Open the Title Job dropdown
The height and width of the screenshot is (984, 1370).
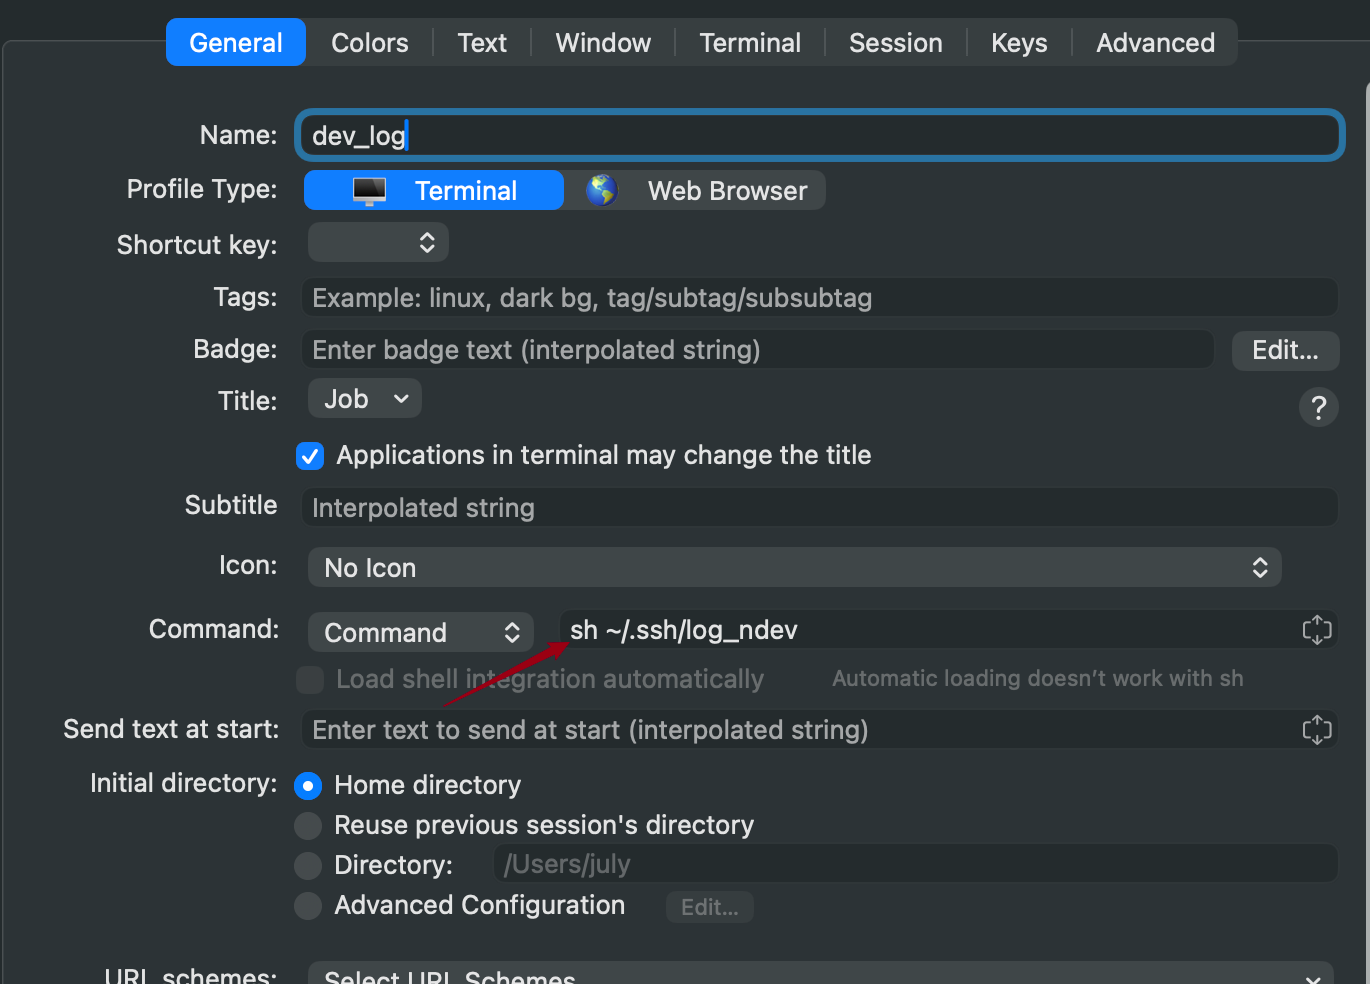click(365, 399)
